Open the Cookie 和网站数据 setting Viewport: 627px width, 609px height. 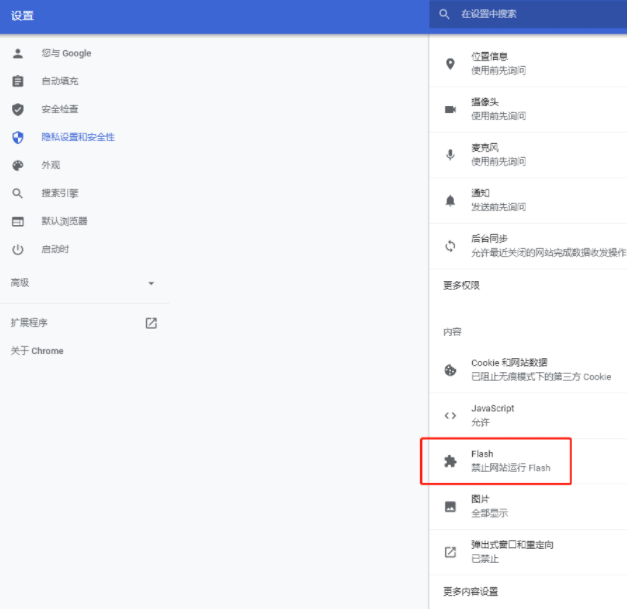(528, 370)
